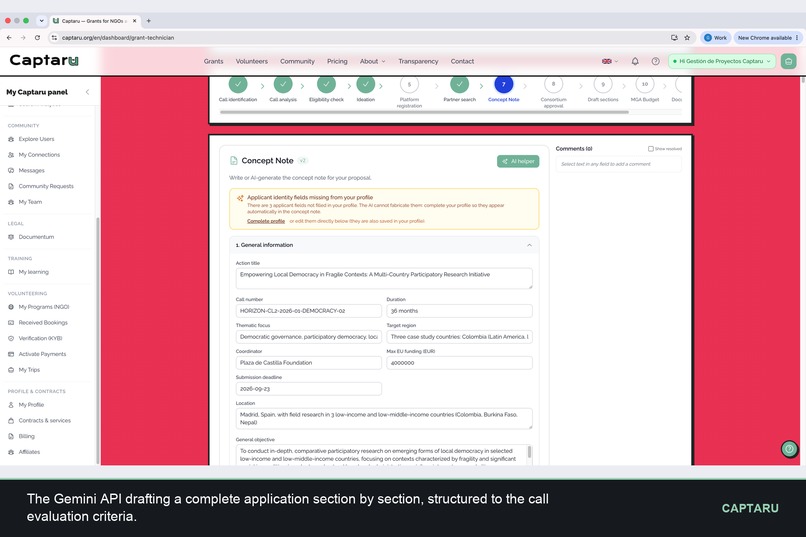
Task: Click the General objective text scrollbar
Action: [529, 452]
